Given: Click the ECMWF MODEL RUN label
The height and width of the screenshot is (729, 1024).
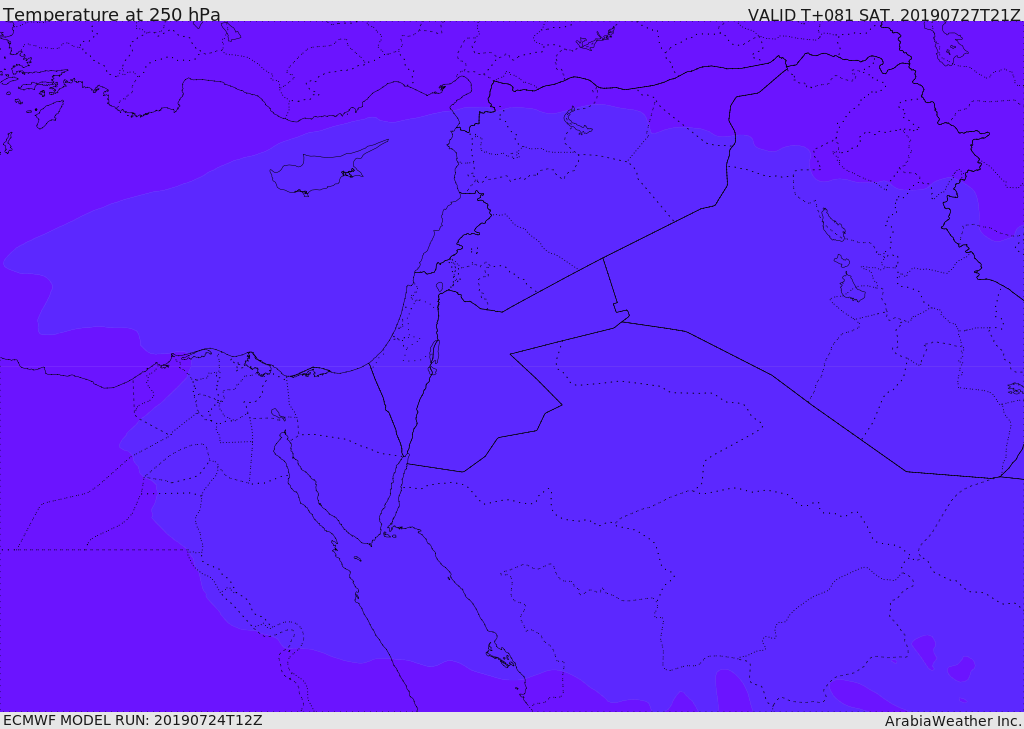Looking at the screenshot, I should (133, 720).
